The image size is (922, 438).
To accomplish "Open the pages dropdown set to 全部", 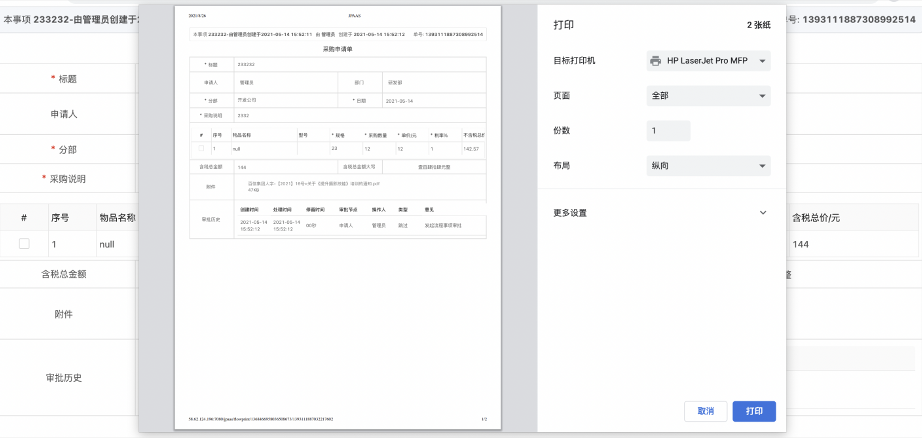I will point(709,96).
